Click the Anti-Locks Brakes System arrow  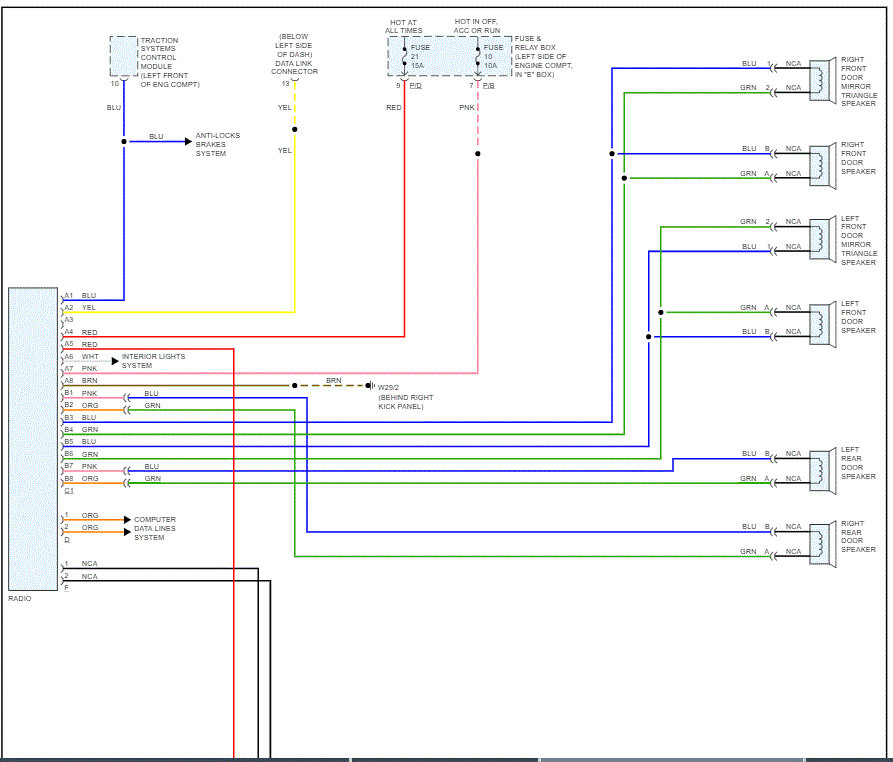(189, 141)
